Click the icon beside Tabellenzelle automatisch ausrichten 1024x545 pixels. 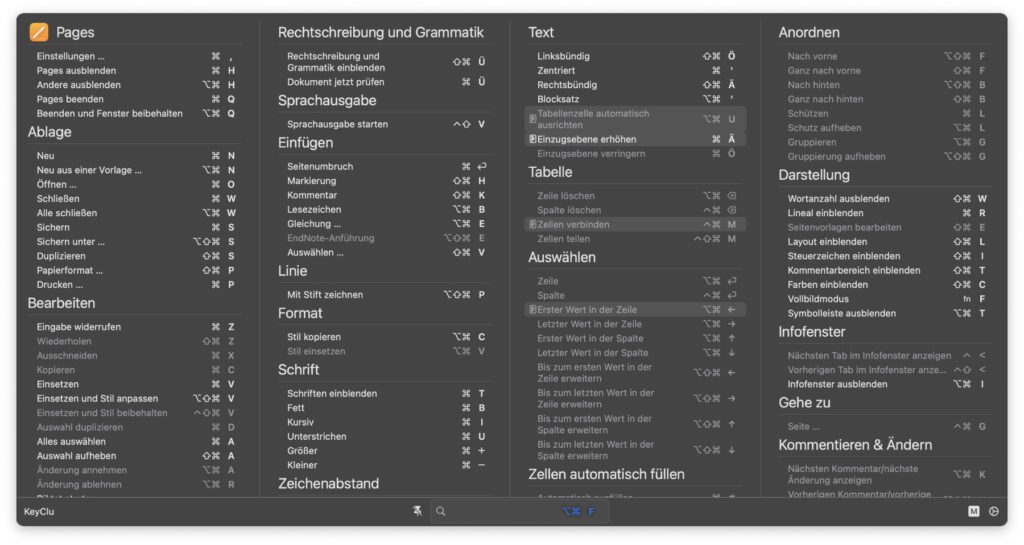[x=532, y=119]
